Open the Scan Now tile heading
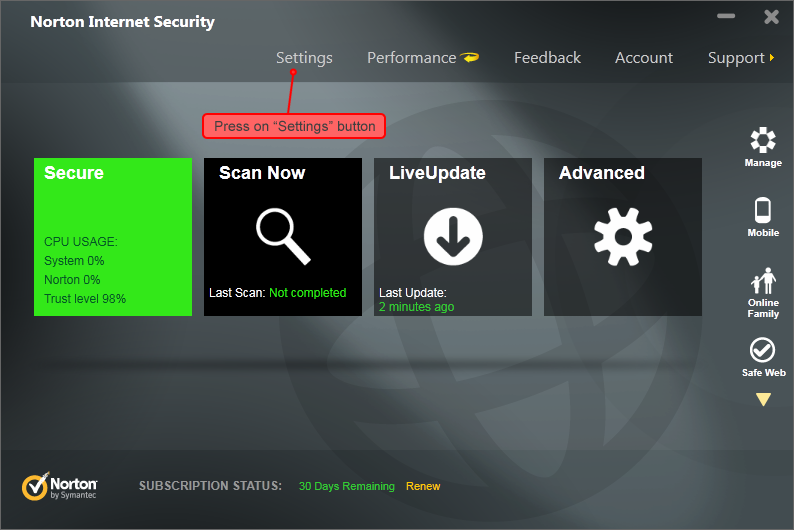The image size is (794, 530). pos(262,173)
